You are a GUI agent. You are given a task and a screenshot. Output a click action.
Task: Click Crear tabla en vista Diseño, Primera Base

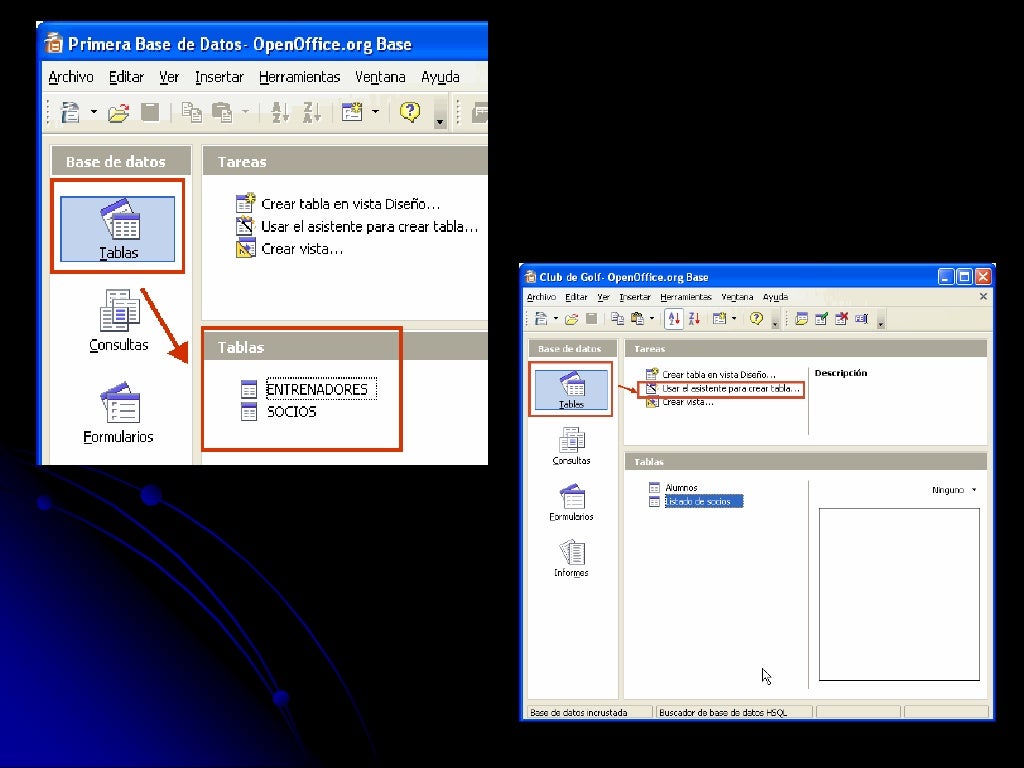coord(338,204)
